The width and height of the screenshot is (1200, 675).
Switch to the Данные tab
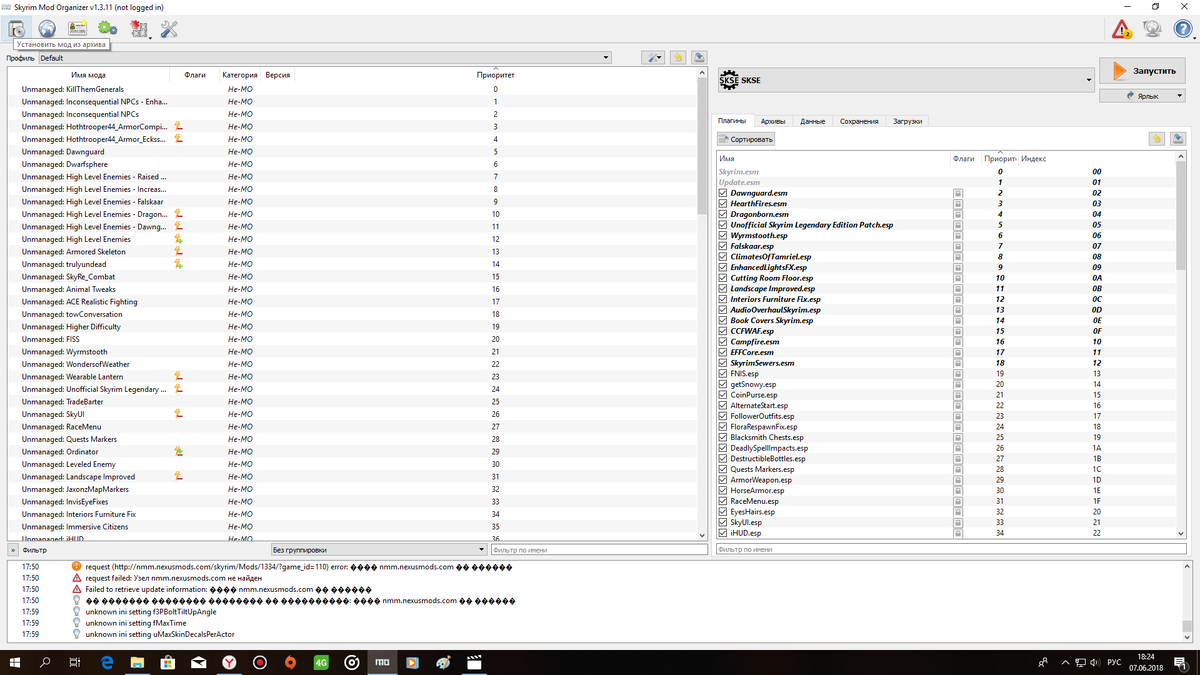pyautogui.click(x=812, y=121)
